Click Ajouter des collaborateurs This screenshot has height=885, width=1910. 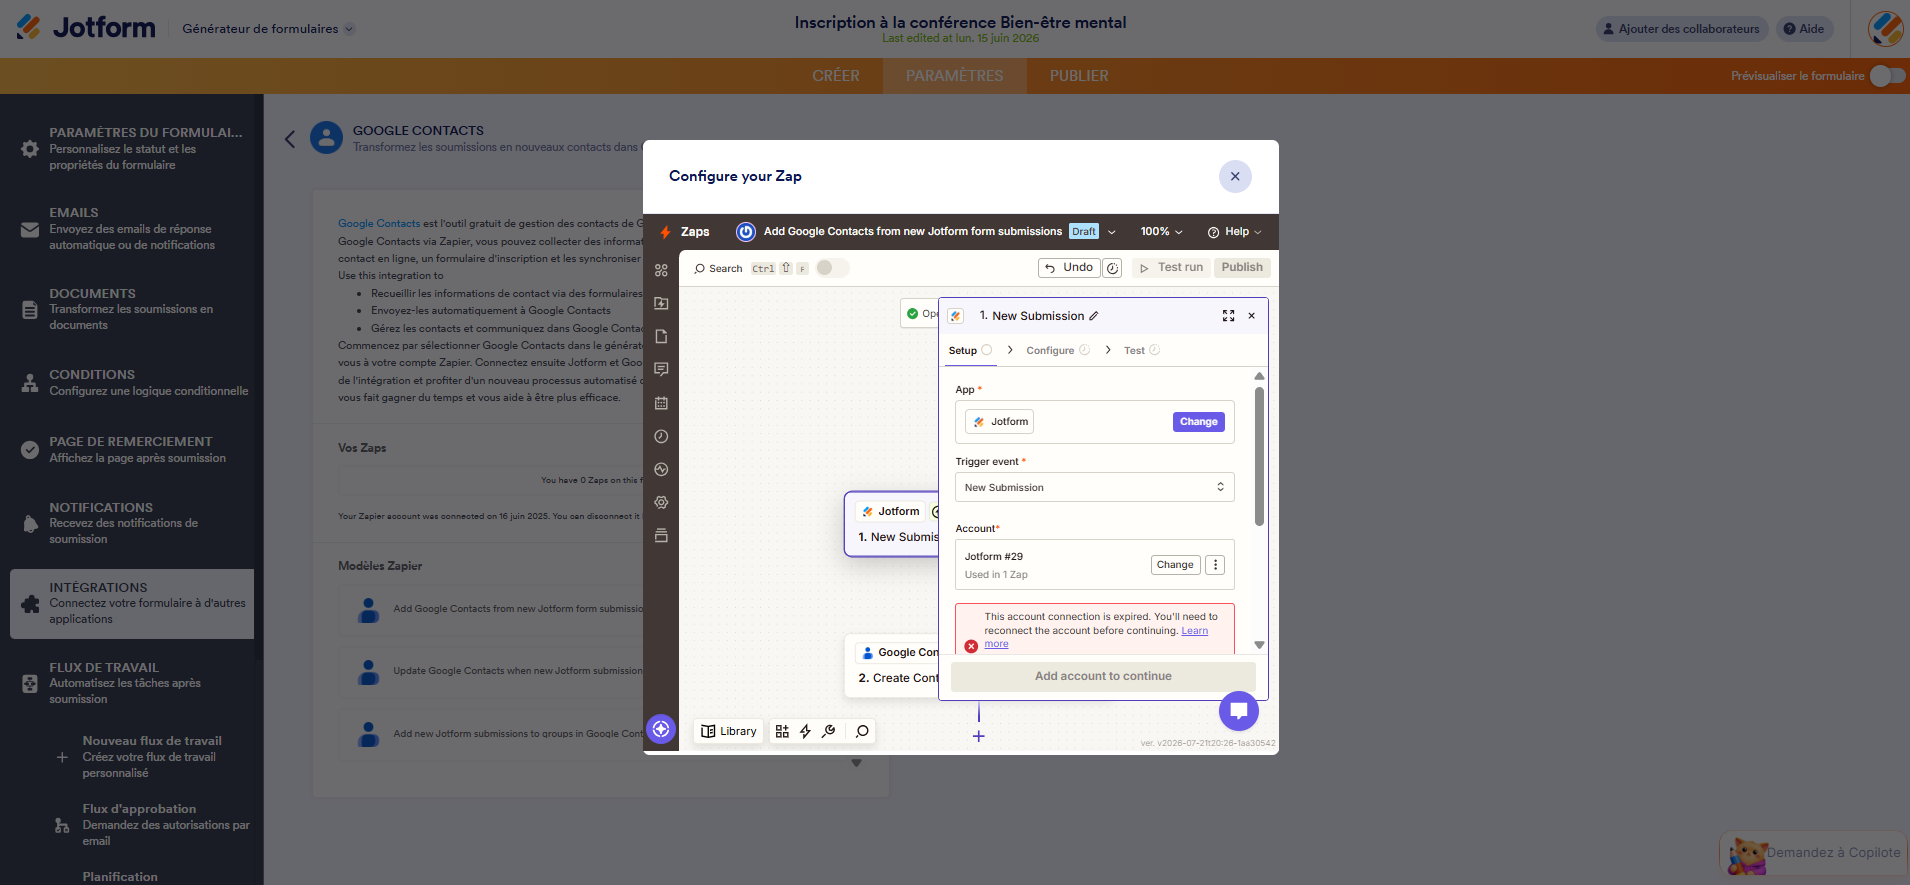coord(1682,29)
